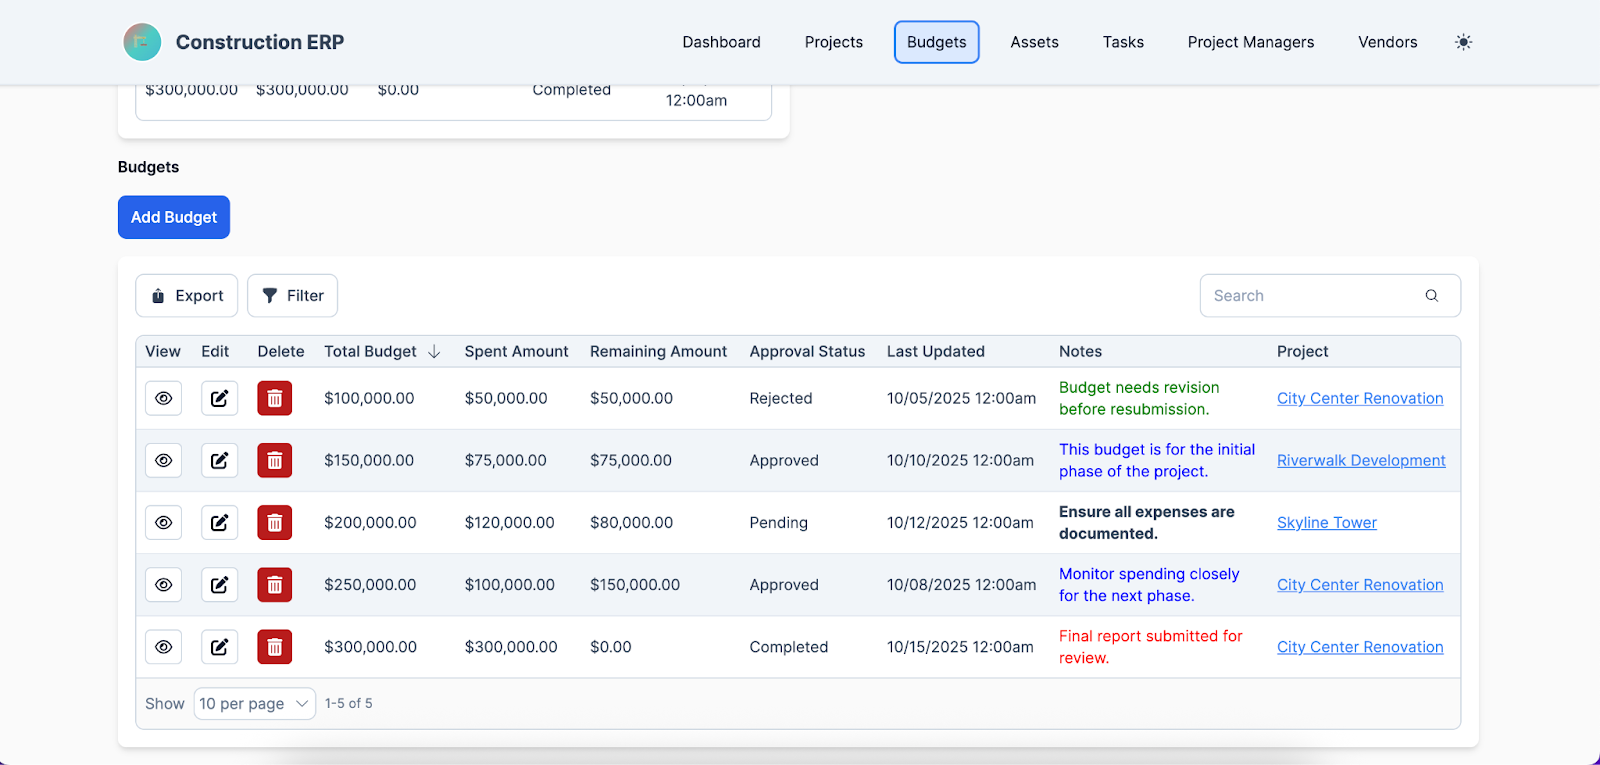Viewport: 1600px width, 765px height.
Task: Open the Filter options
Action: 292,296
